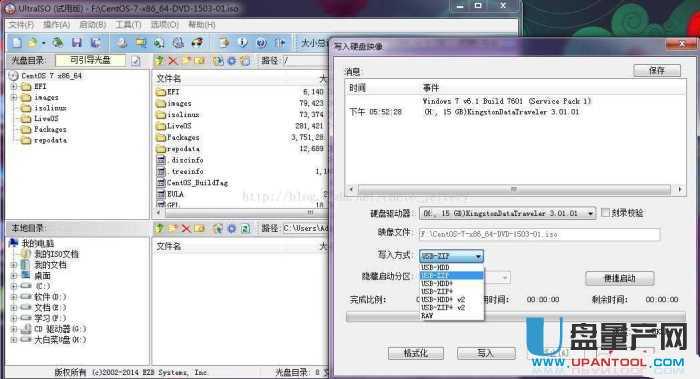Click the blue gear icon in the 本地目录 toolbar
Image resolution: width=700 pixels, height=379 pixels.
pos(231,229)
